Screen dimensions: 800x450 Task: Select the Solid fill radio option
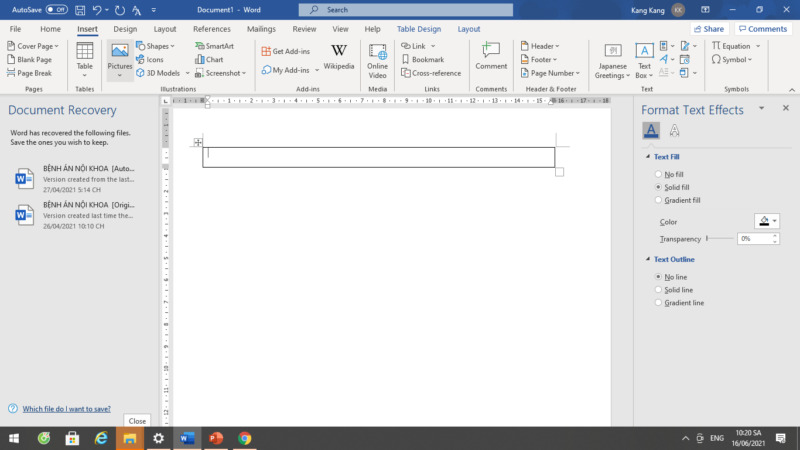tap(658, 187)
